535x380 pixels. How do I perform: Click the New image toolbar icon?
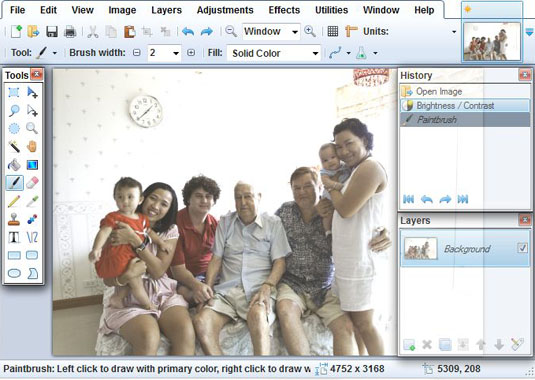tap(16, 31)
